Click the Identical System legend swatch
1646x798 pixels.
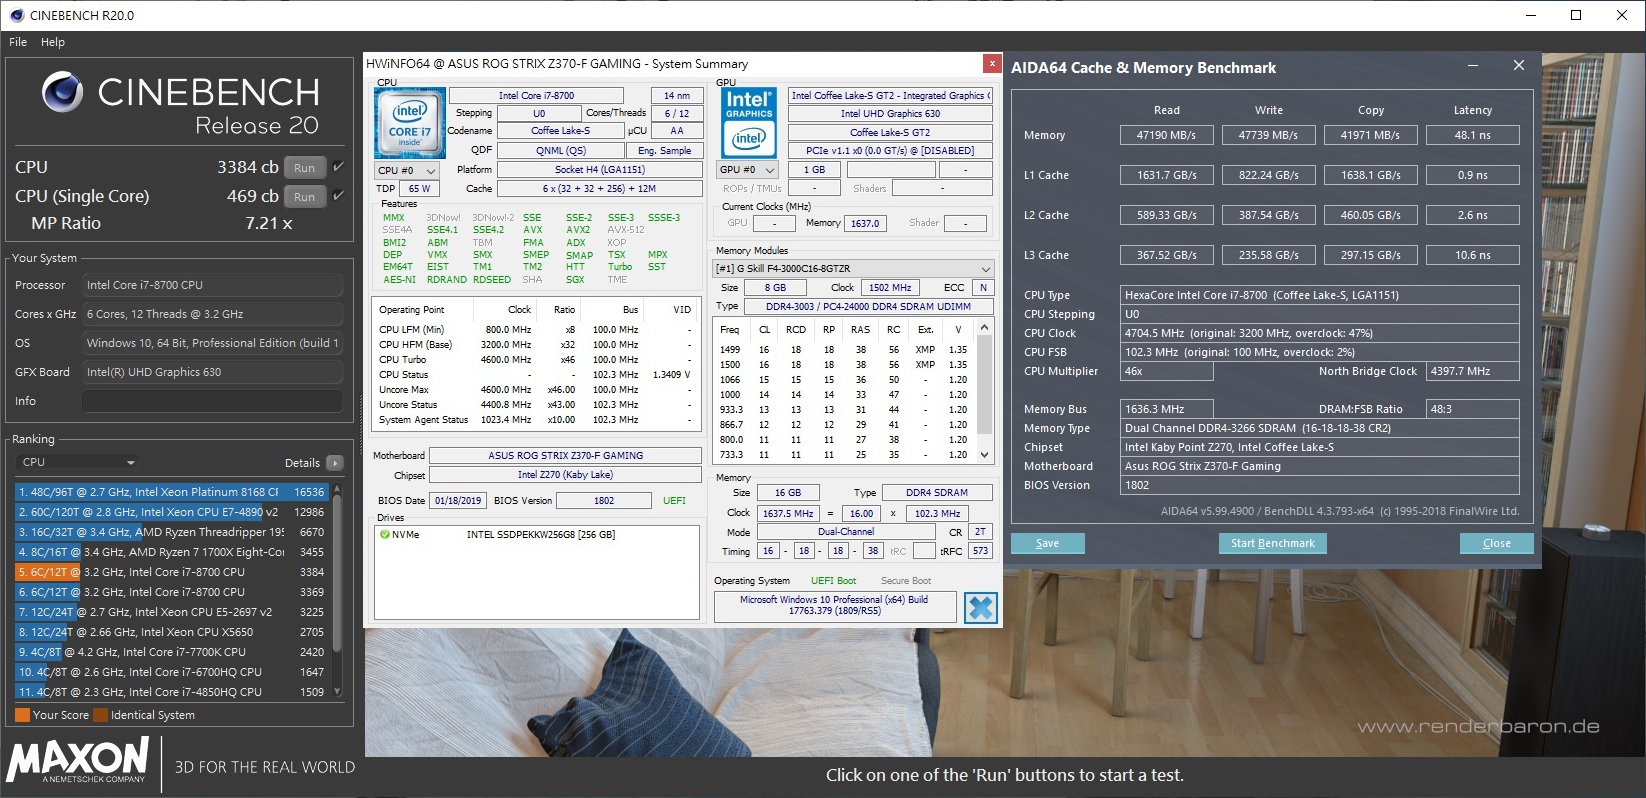(100, 715)
